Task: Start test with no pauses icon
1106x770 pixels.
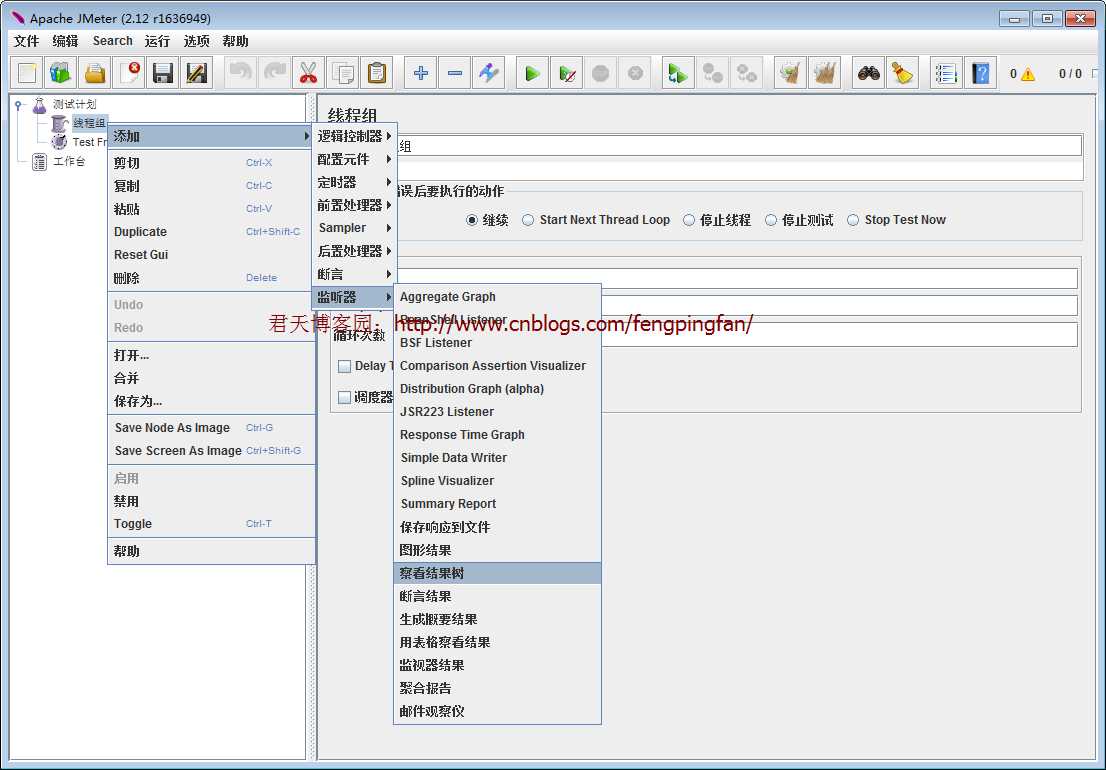Action: point(566,73)
